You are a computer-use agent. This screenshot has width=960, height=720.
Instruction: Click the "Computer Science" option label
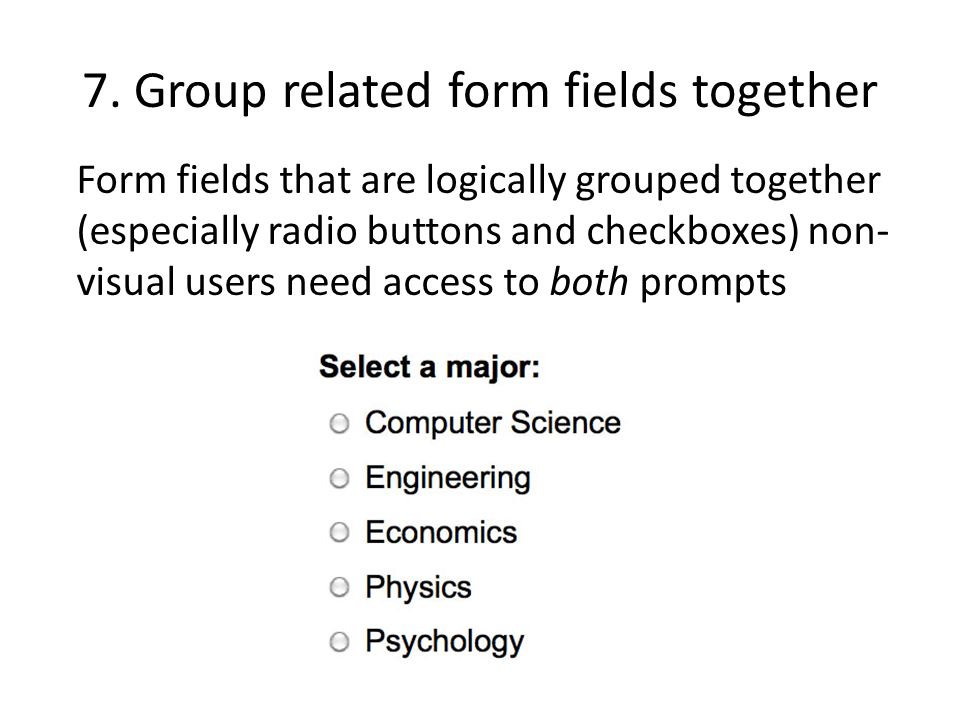pyautogui.click(x=493, y=422)
